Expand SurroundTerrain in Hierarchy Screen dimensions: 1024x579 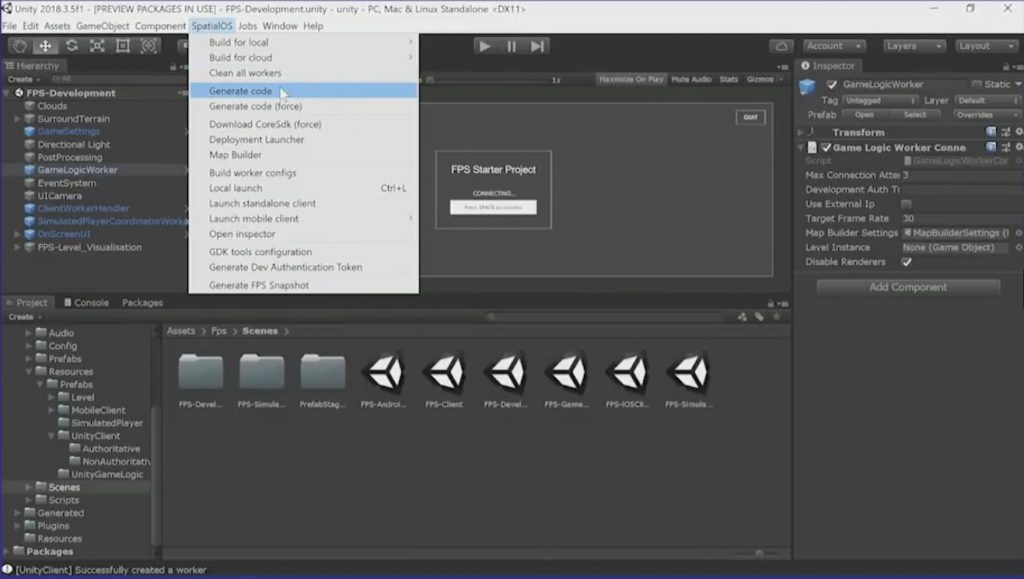[x=18, y=119]
